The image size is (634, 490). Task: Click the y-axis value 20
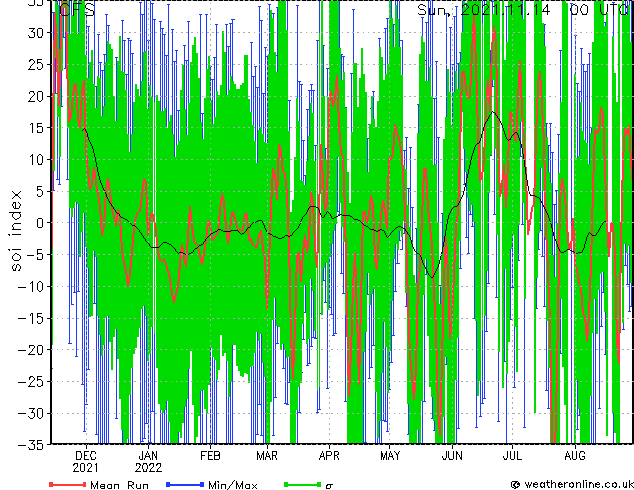pos(36,96)
